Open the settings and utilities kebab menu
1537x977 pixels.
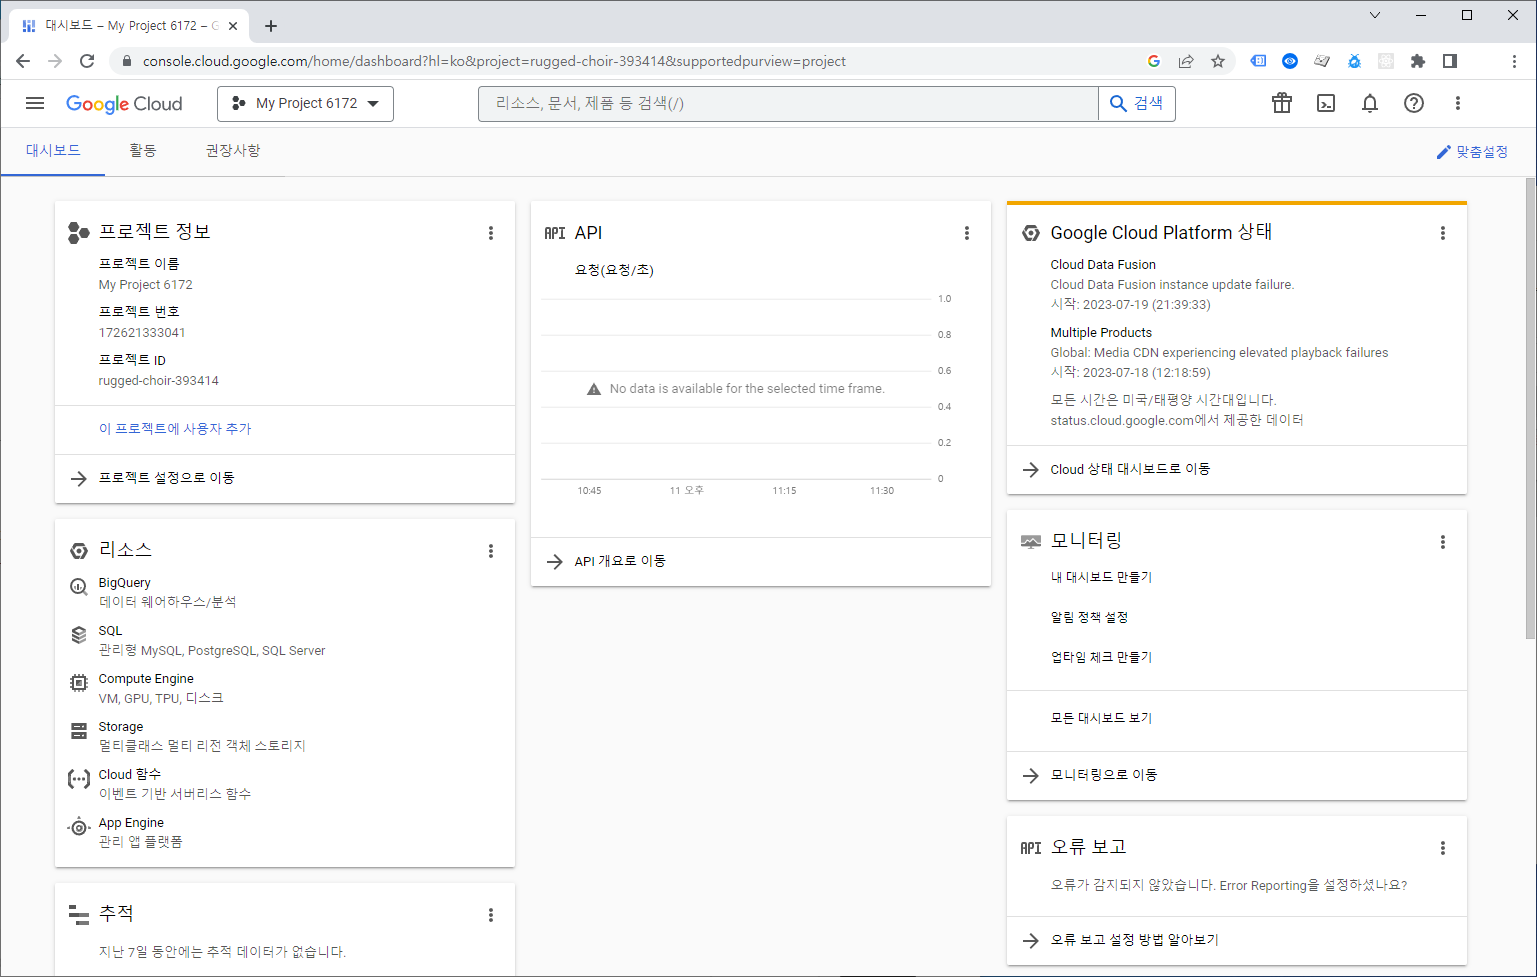(x=1458, y=103)
